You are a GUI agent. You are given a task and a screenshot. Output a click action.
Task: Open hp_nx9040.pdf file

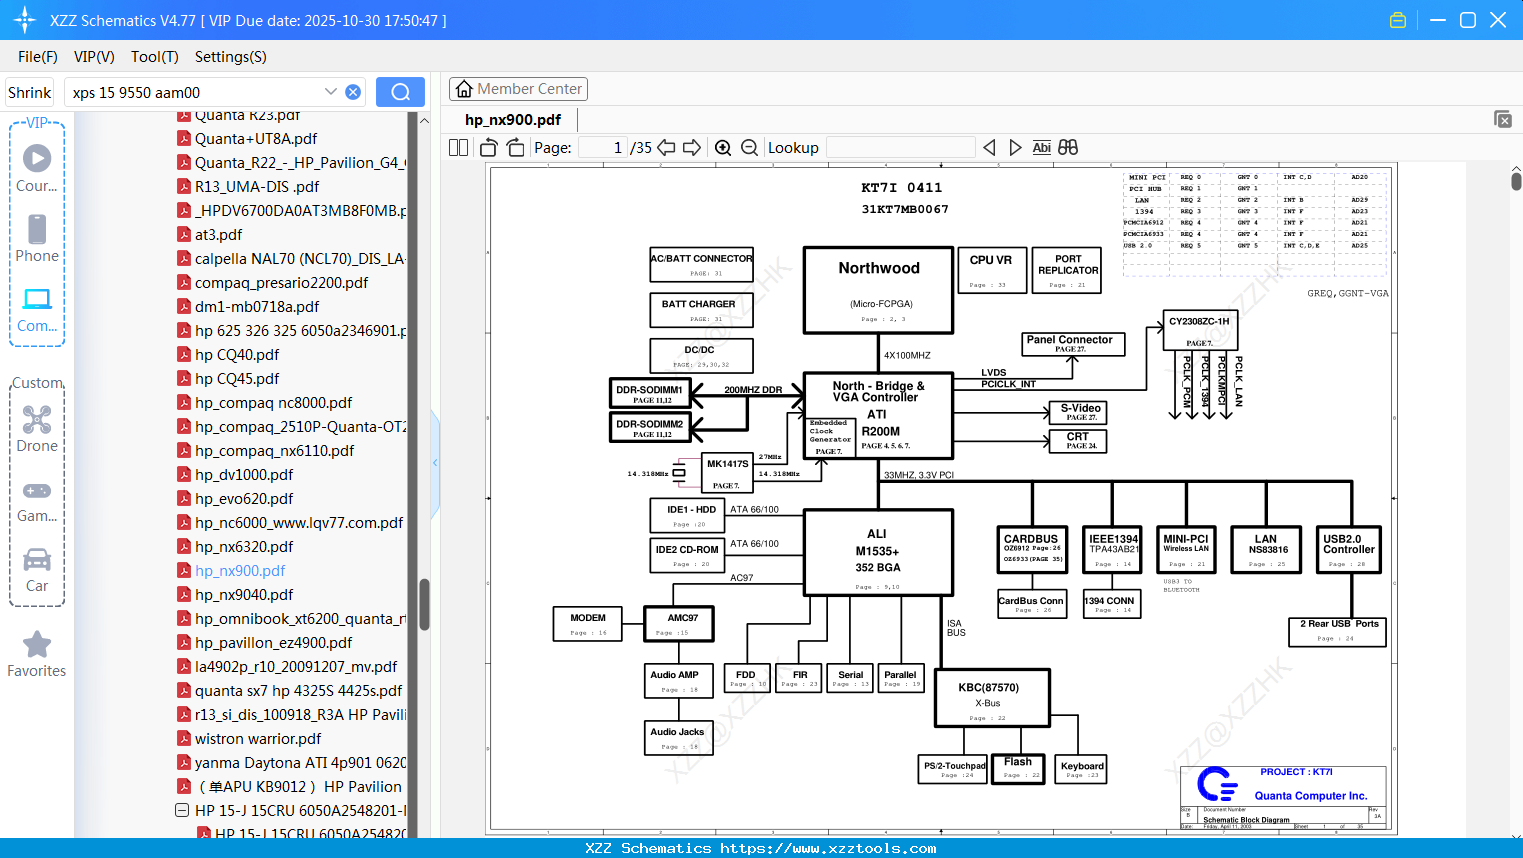244,594
